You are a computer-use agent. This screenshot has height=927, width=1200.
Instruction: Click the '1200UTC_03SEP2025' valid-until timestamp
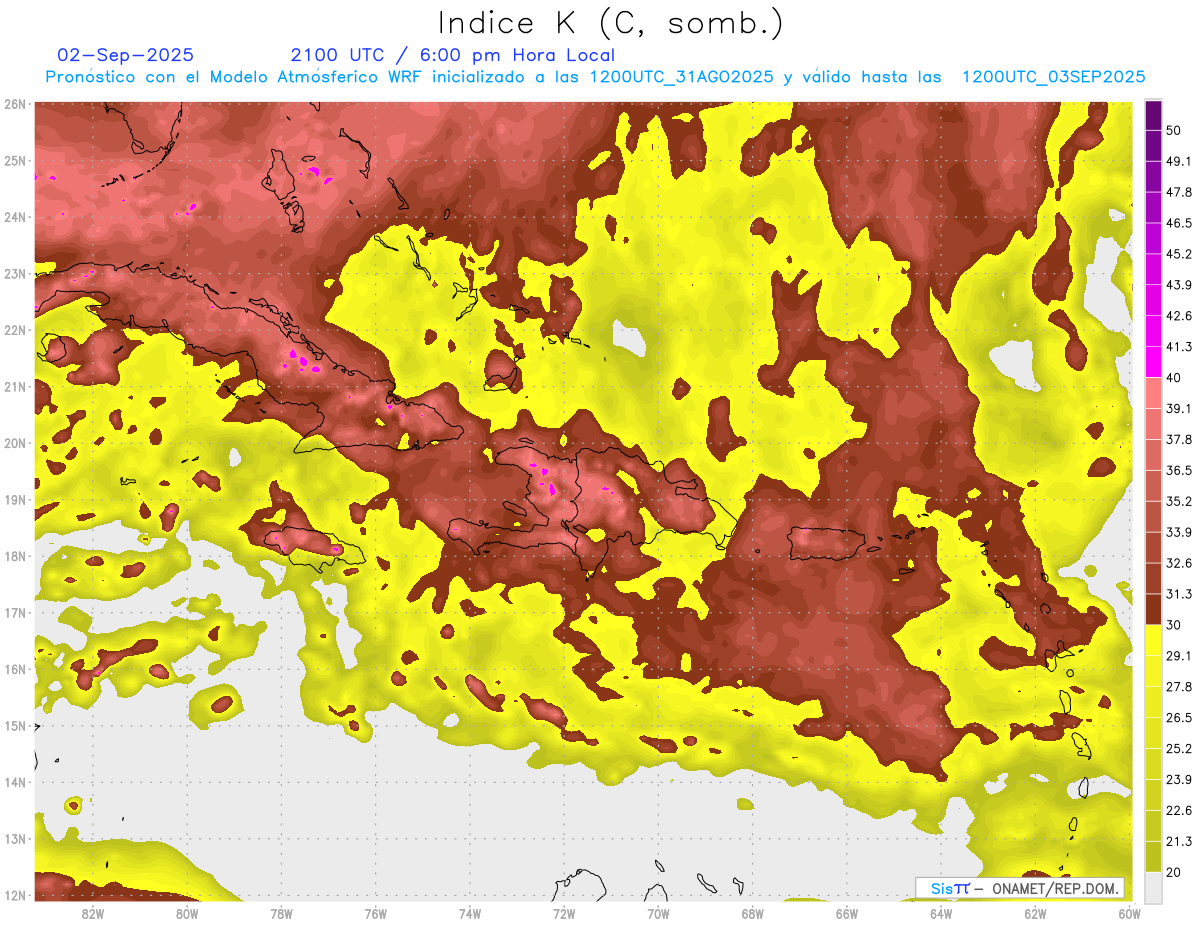1053,77
